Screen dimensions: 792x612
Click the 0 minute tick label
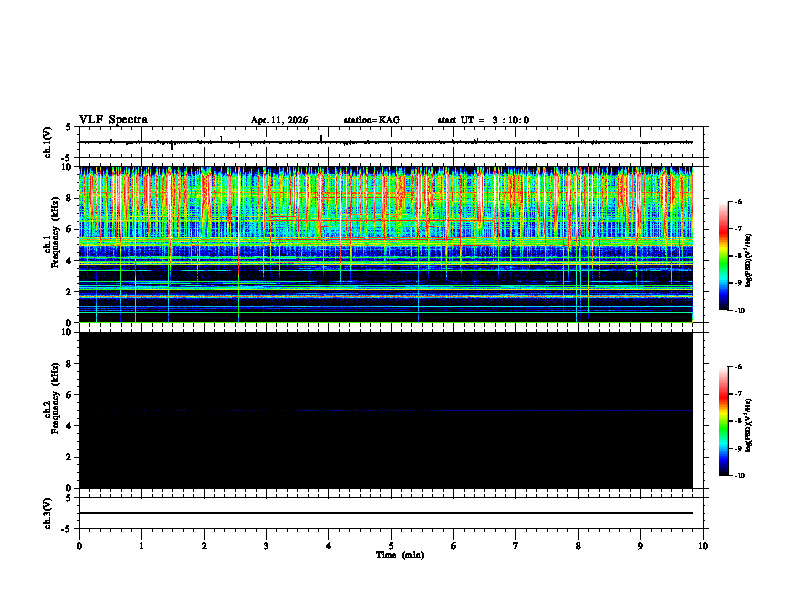[79, 546]
